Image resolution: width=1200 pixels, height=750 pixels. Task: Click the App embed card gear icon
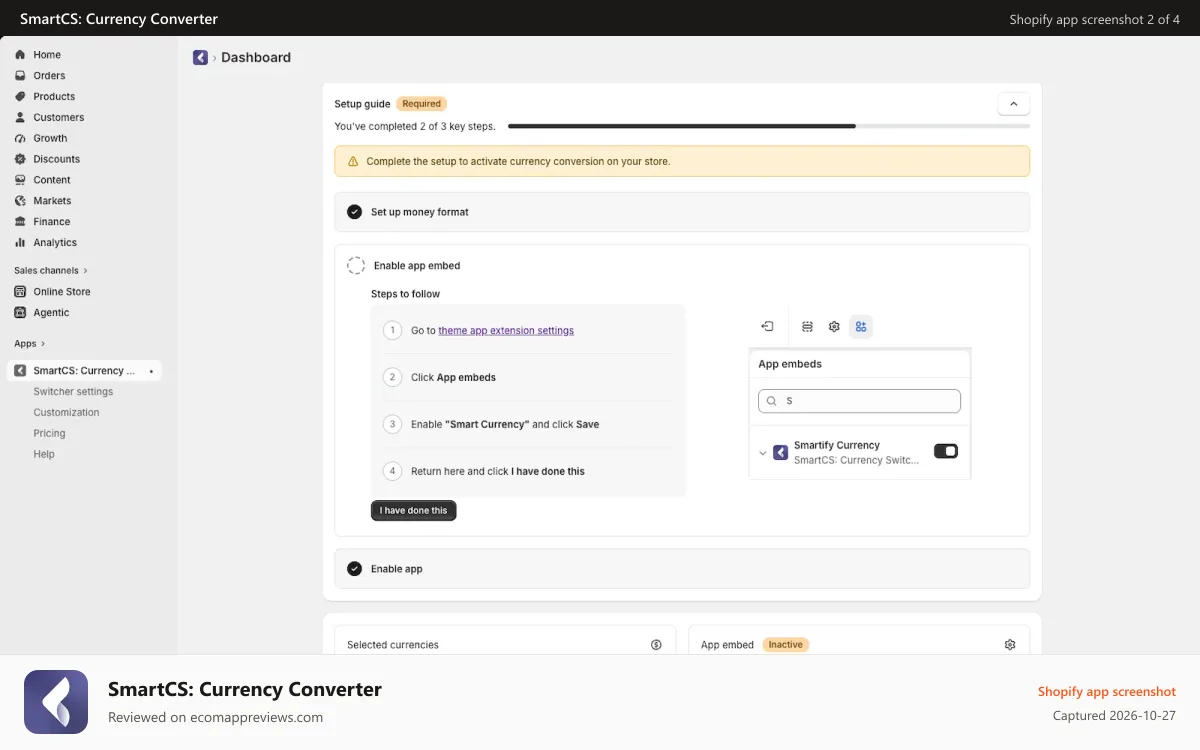point(1010,645)
